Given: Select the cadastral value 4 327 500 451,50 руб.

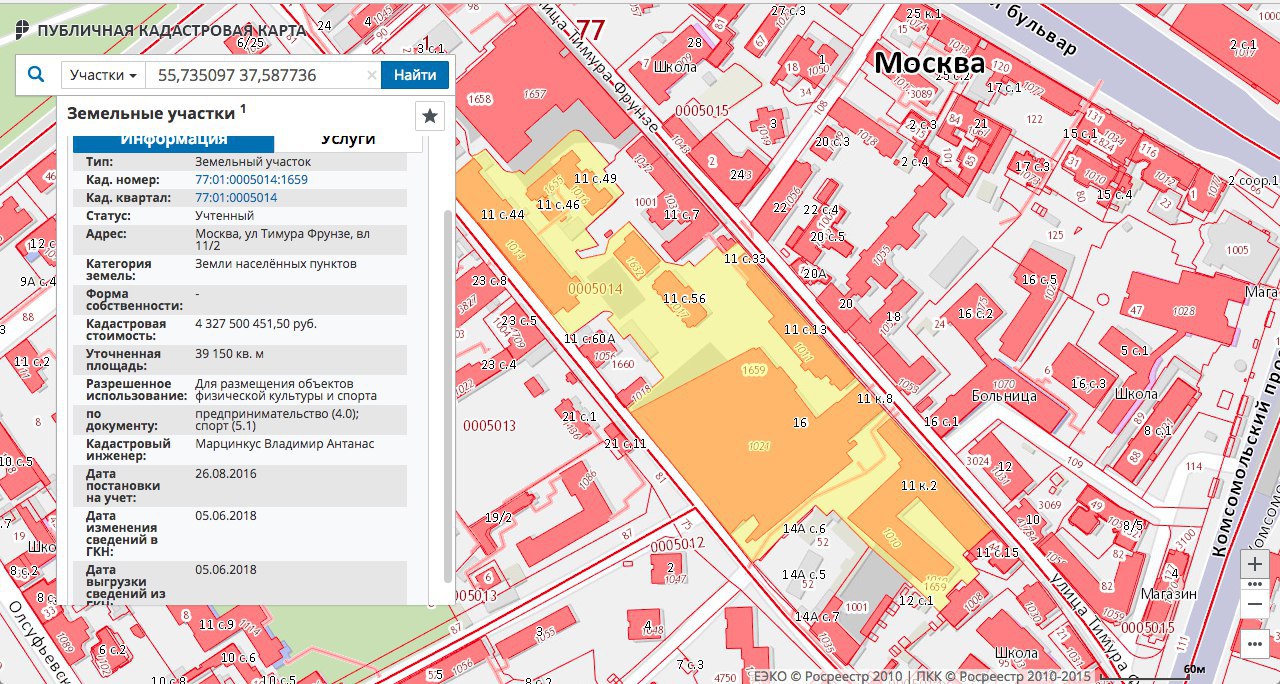Looking at the screenshot, I should [x=256, y=324].
